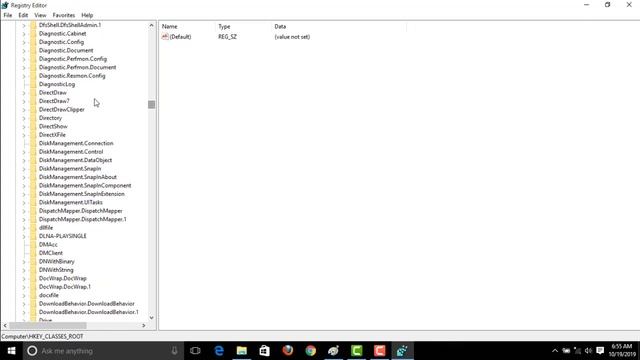Image resolution: width=640 pixels, height=360 pixels.
Task: Click the tree scrollbar down arrow
Action: click(151, 318)
